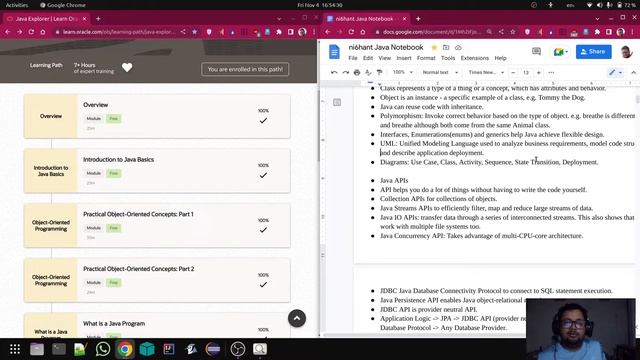Image resolution: width=640 pixels, height=360 pixels.
Task: Decrease the font size
Action: tap(513, 72)
